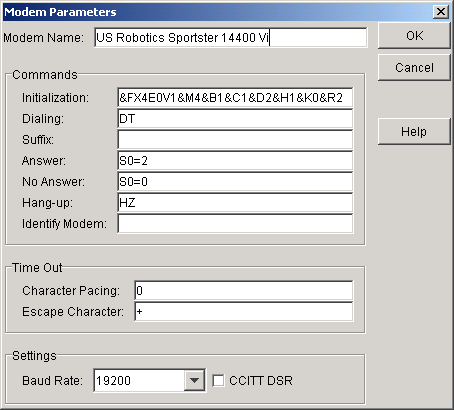Image resolution: width=454 pixels, height=410 pixels.
Task: Click the Modem Name label
Action: (43, 38)
